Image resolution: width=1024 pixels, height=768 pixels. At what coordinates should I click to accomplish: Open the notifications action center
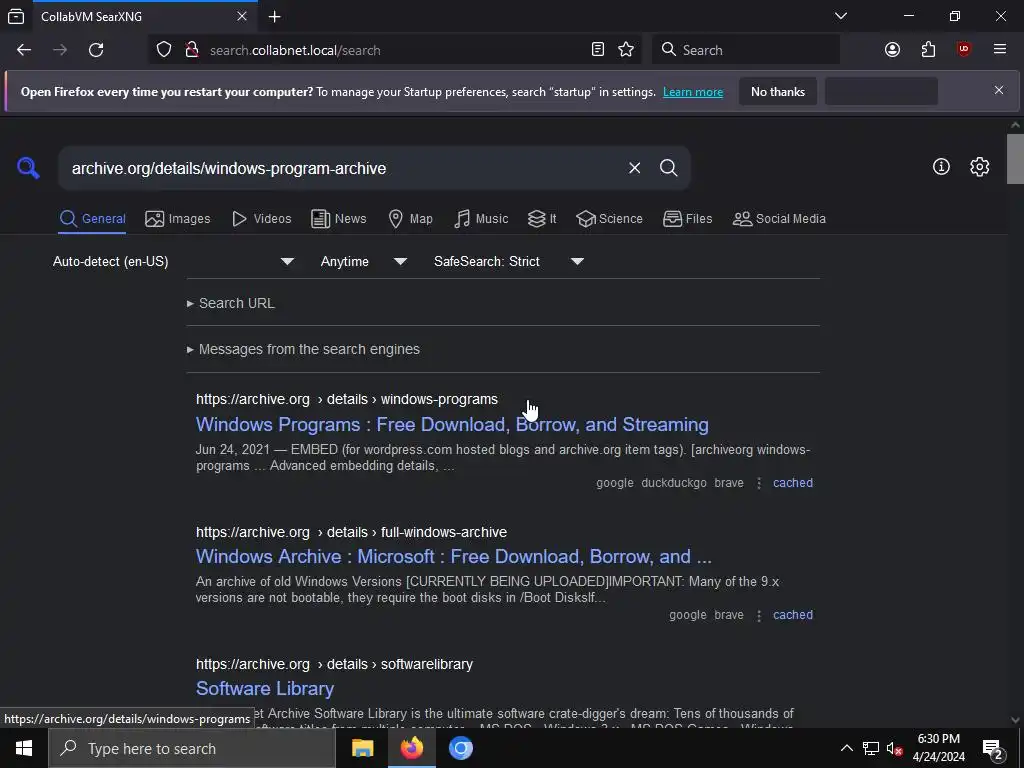tap(993, 749)
